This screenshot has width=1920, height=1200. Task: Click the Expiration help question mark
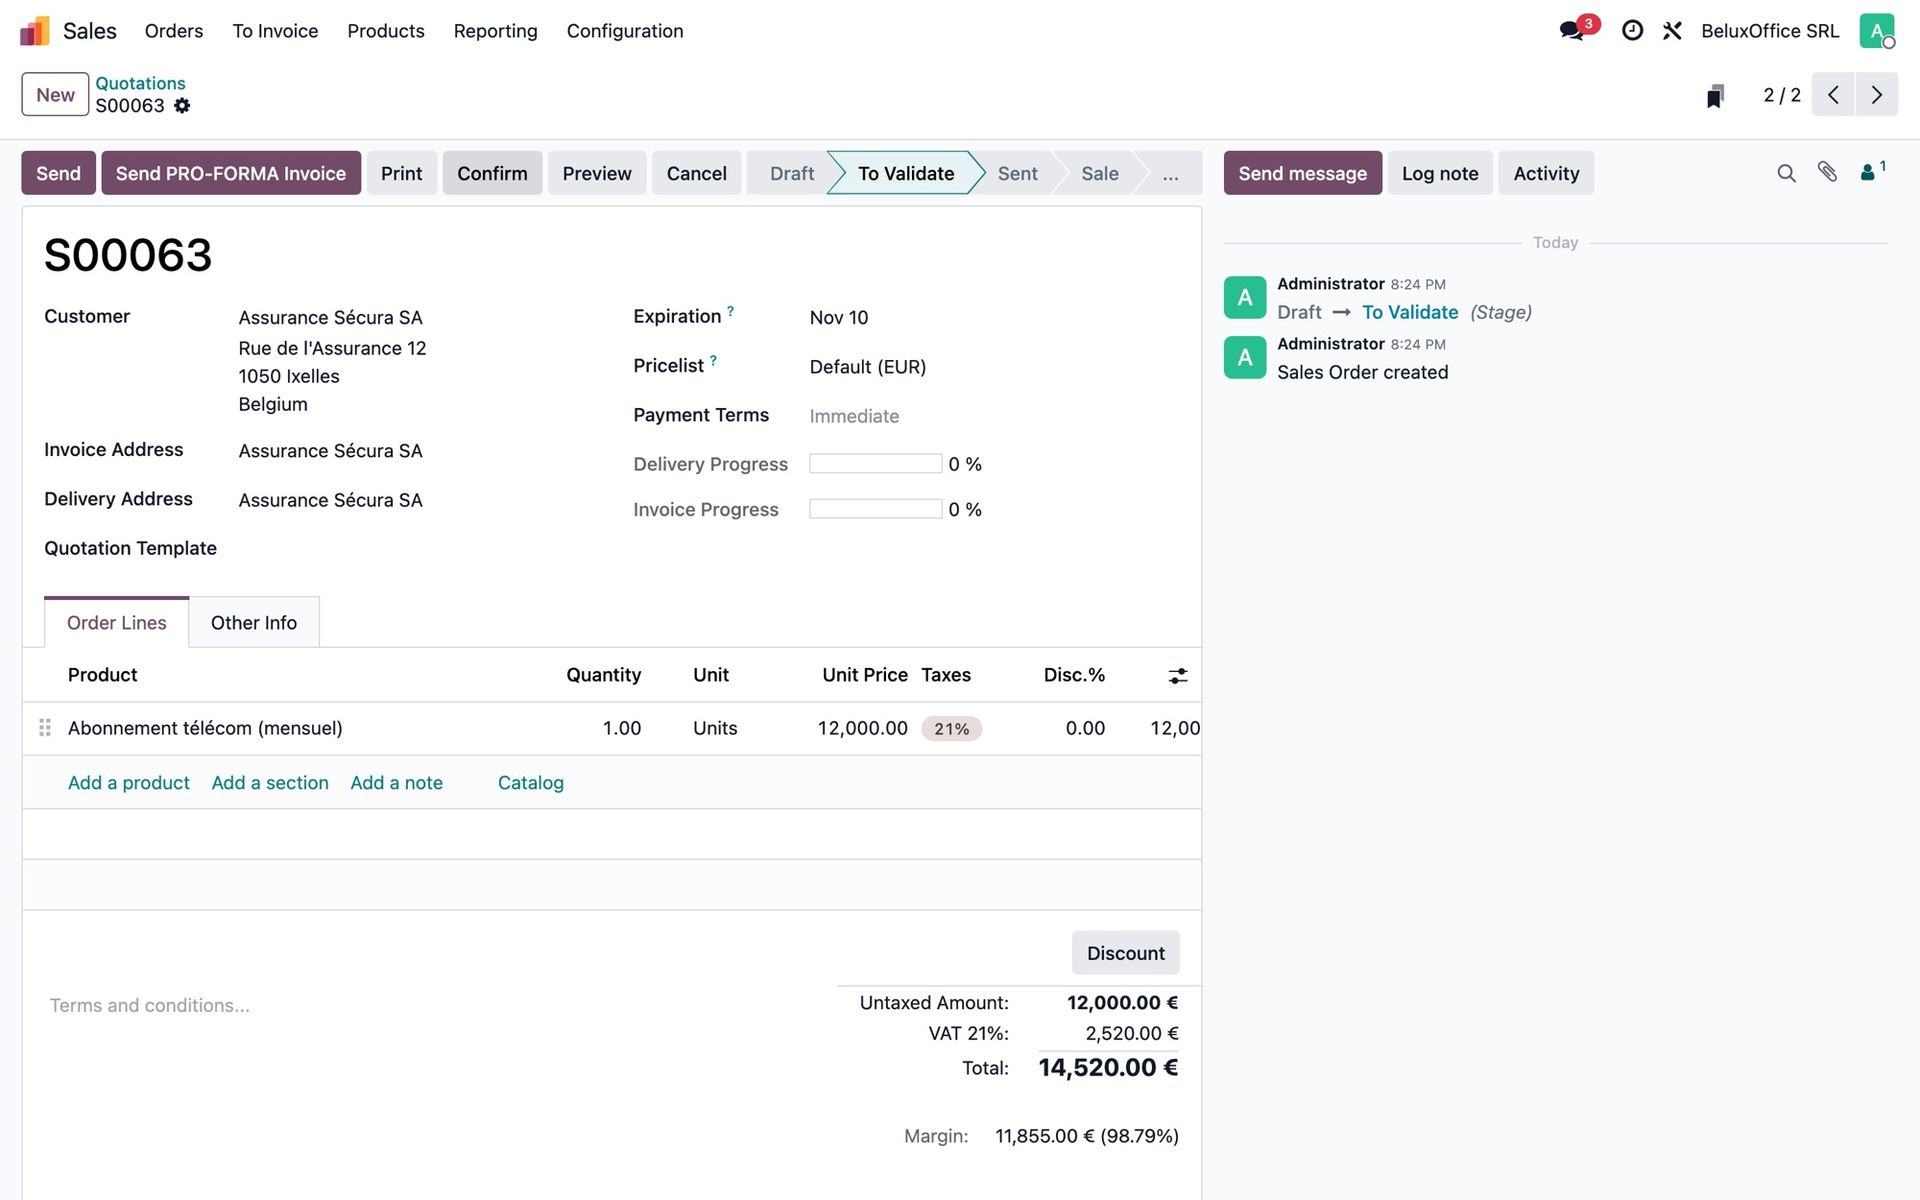[730, 311]
